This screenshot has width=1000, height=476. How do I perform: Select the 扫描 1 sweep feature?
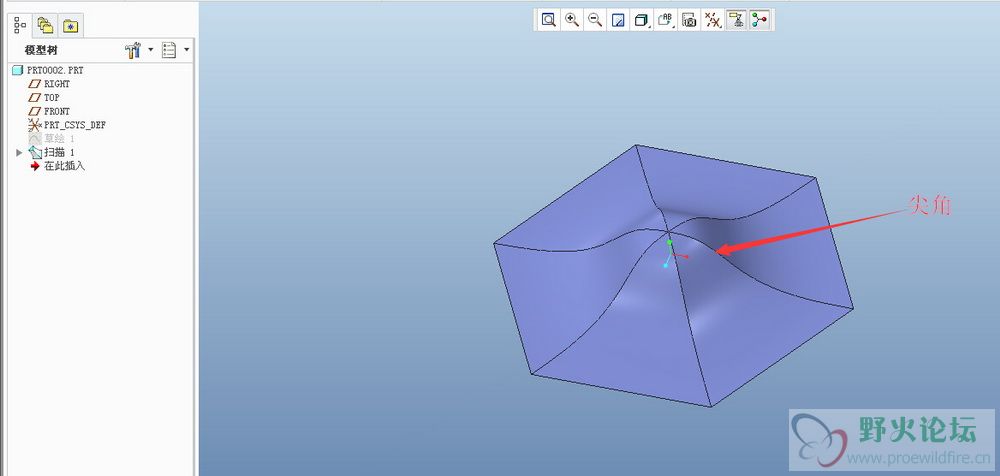[x=52, y=152]
